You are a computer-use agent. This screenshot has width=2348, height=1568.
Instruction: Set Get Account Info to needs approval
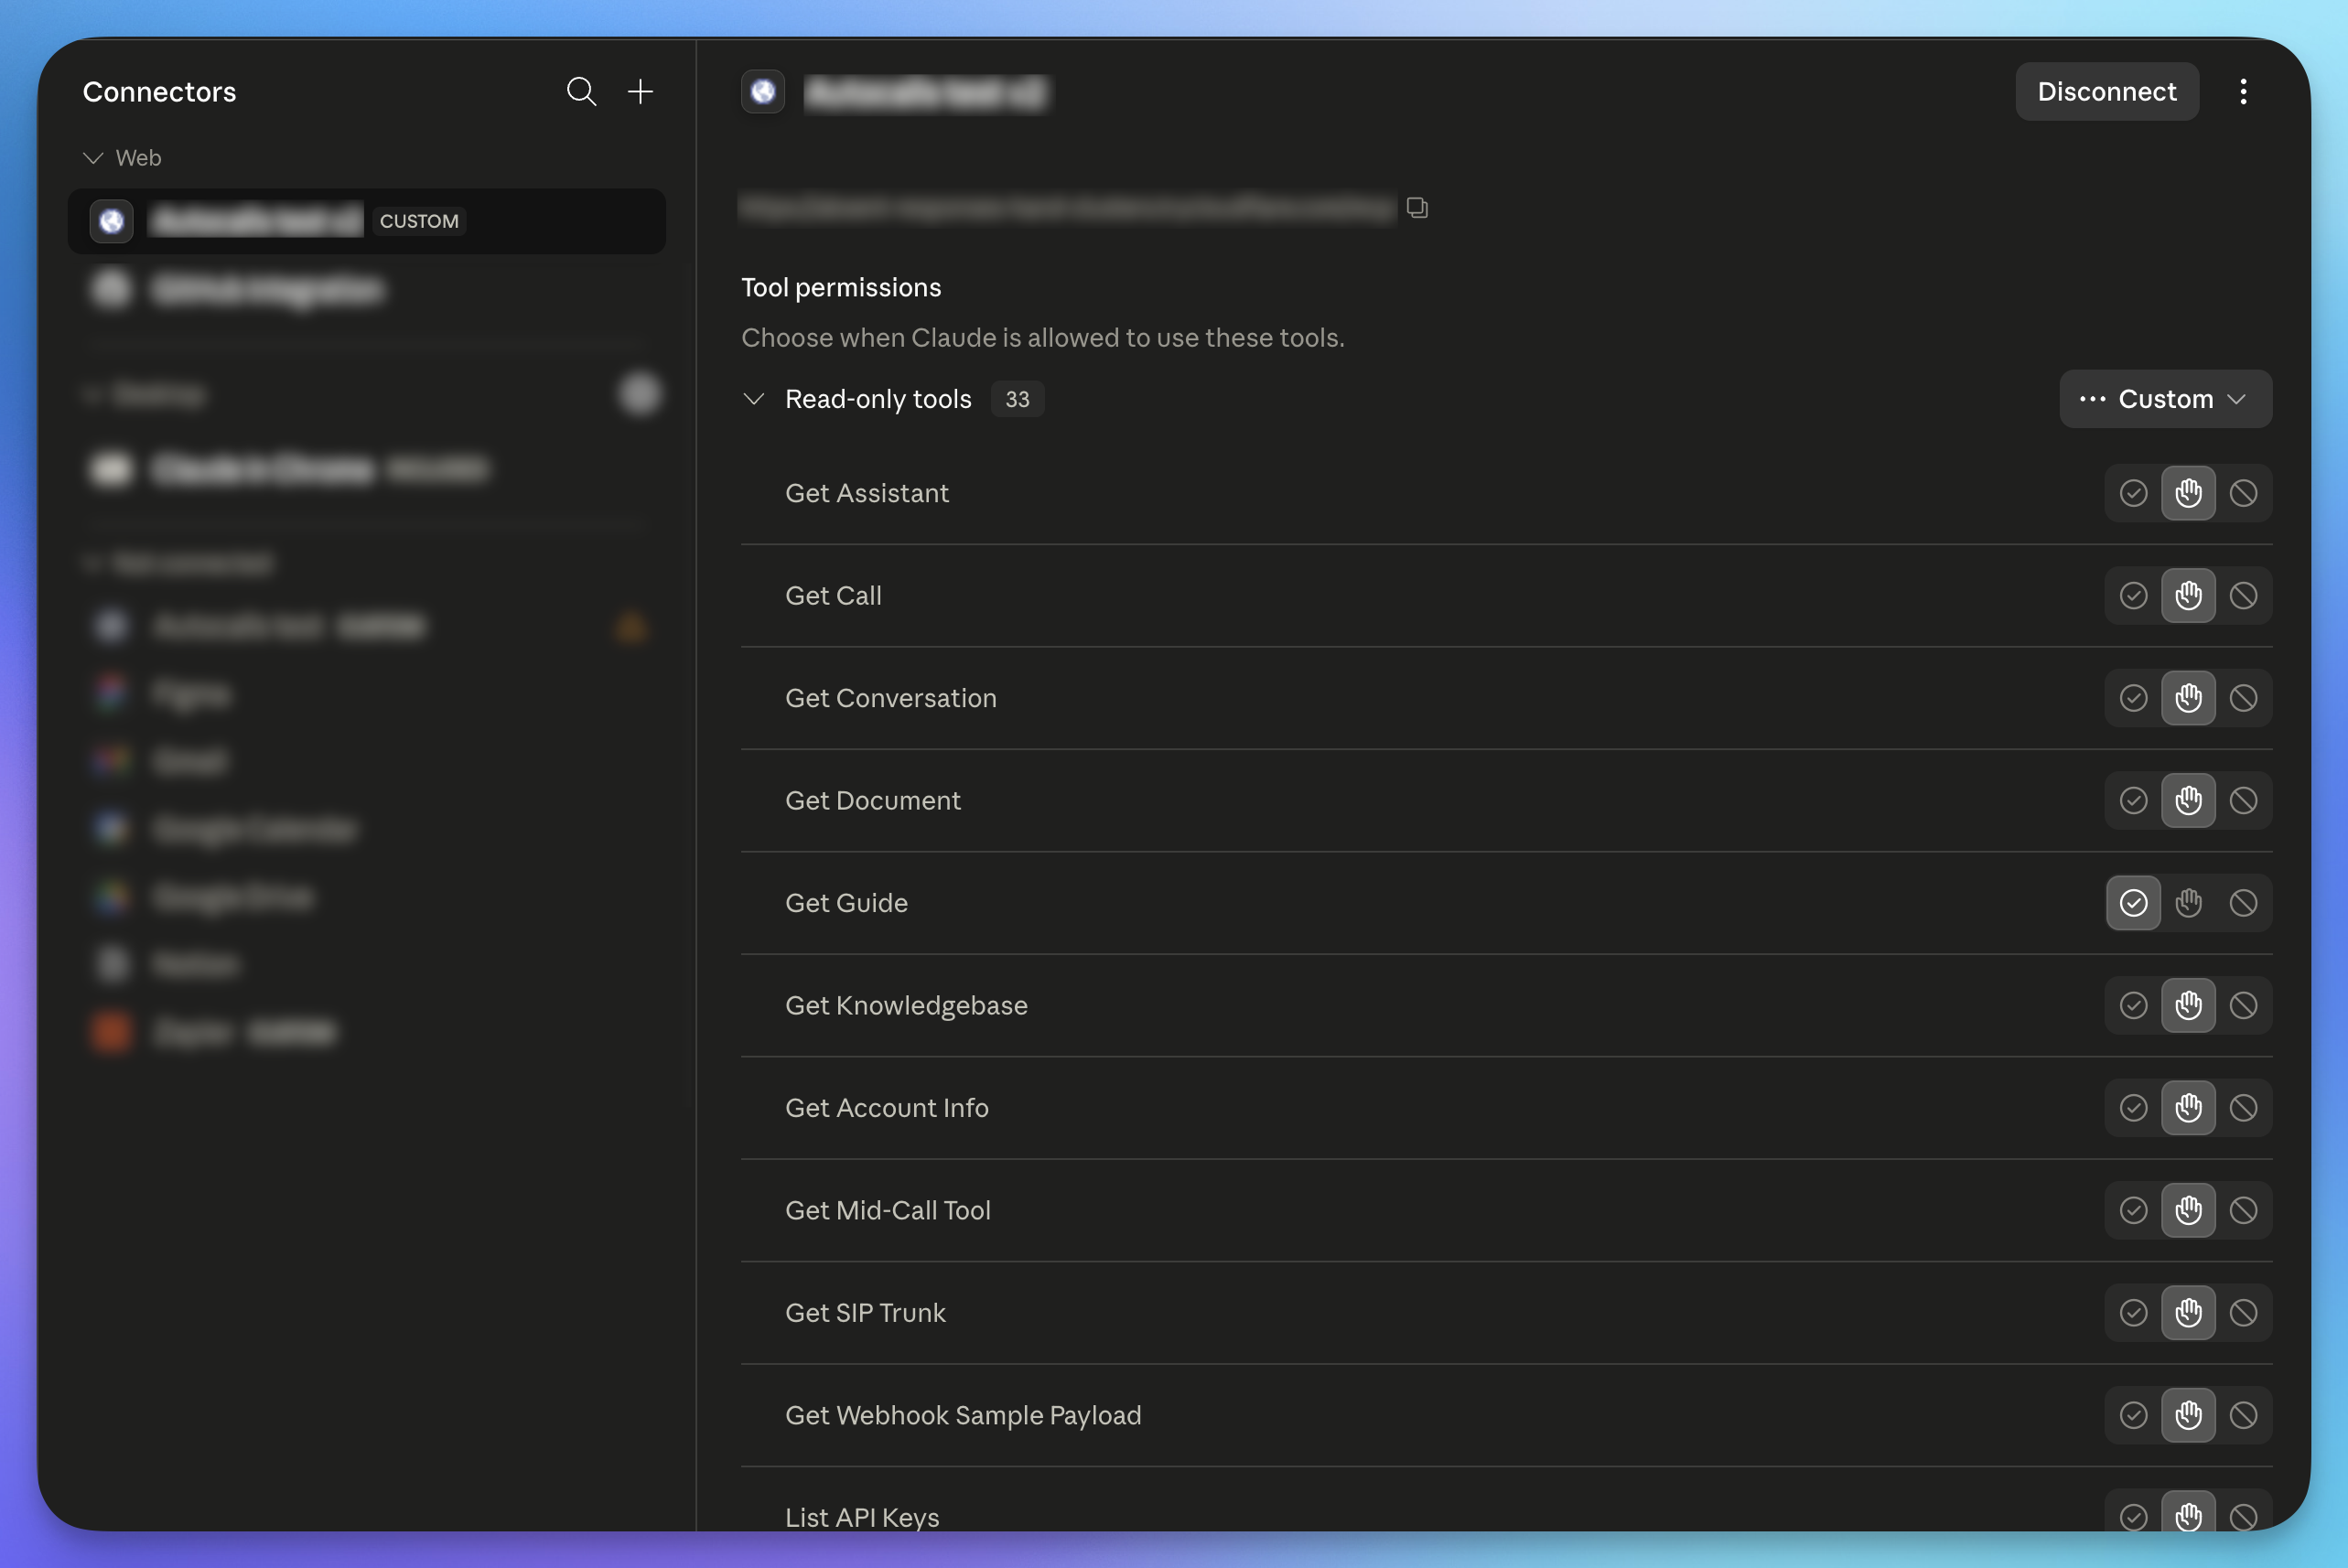coord(2188,1108)
